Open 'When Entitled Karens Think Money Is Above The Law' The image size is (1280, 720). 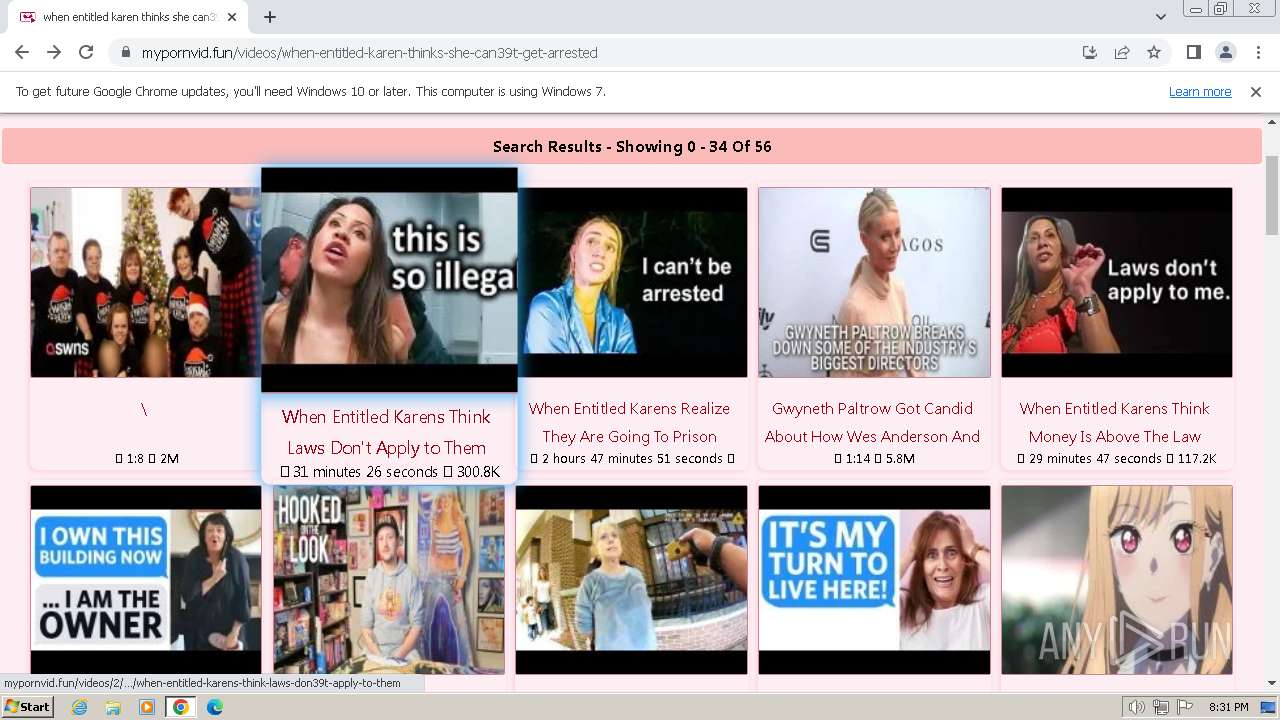coord(1115,422)
